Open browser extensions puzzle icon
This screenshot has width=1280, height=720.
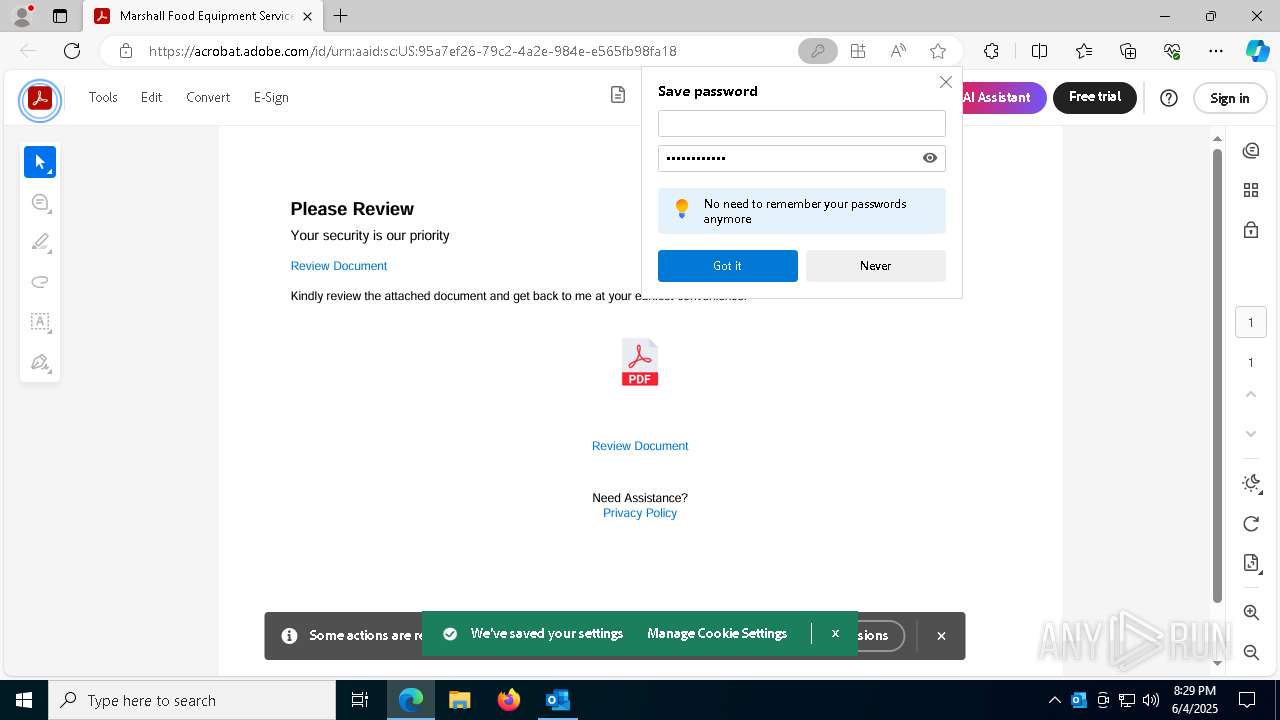coord(991,51)
